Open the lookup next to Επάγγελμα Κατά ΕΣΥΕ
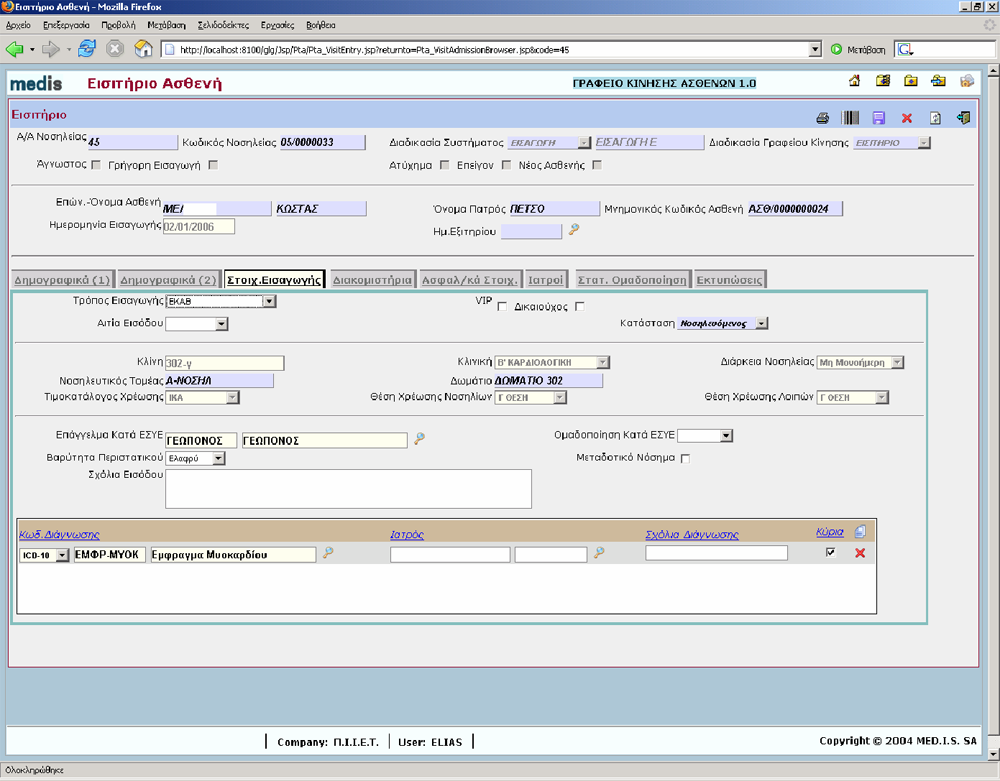Image resolution: width=1000 pixels, height=781 pixels. click(x=420, y=439)
